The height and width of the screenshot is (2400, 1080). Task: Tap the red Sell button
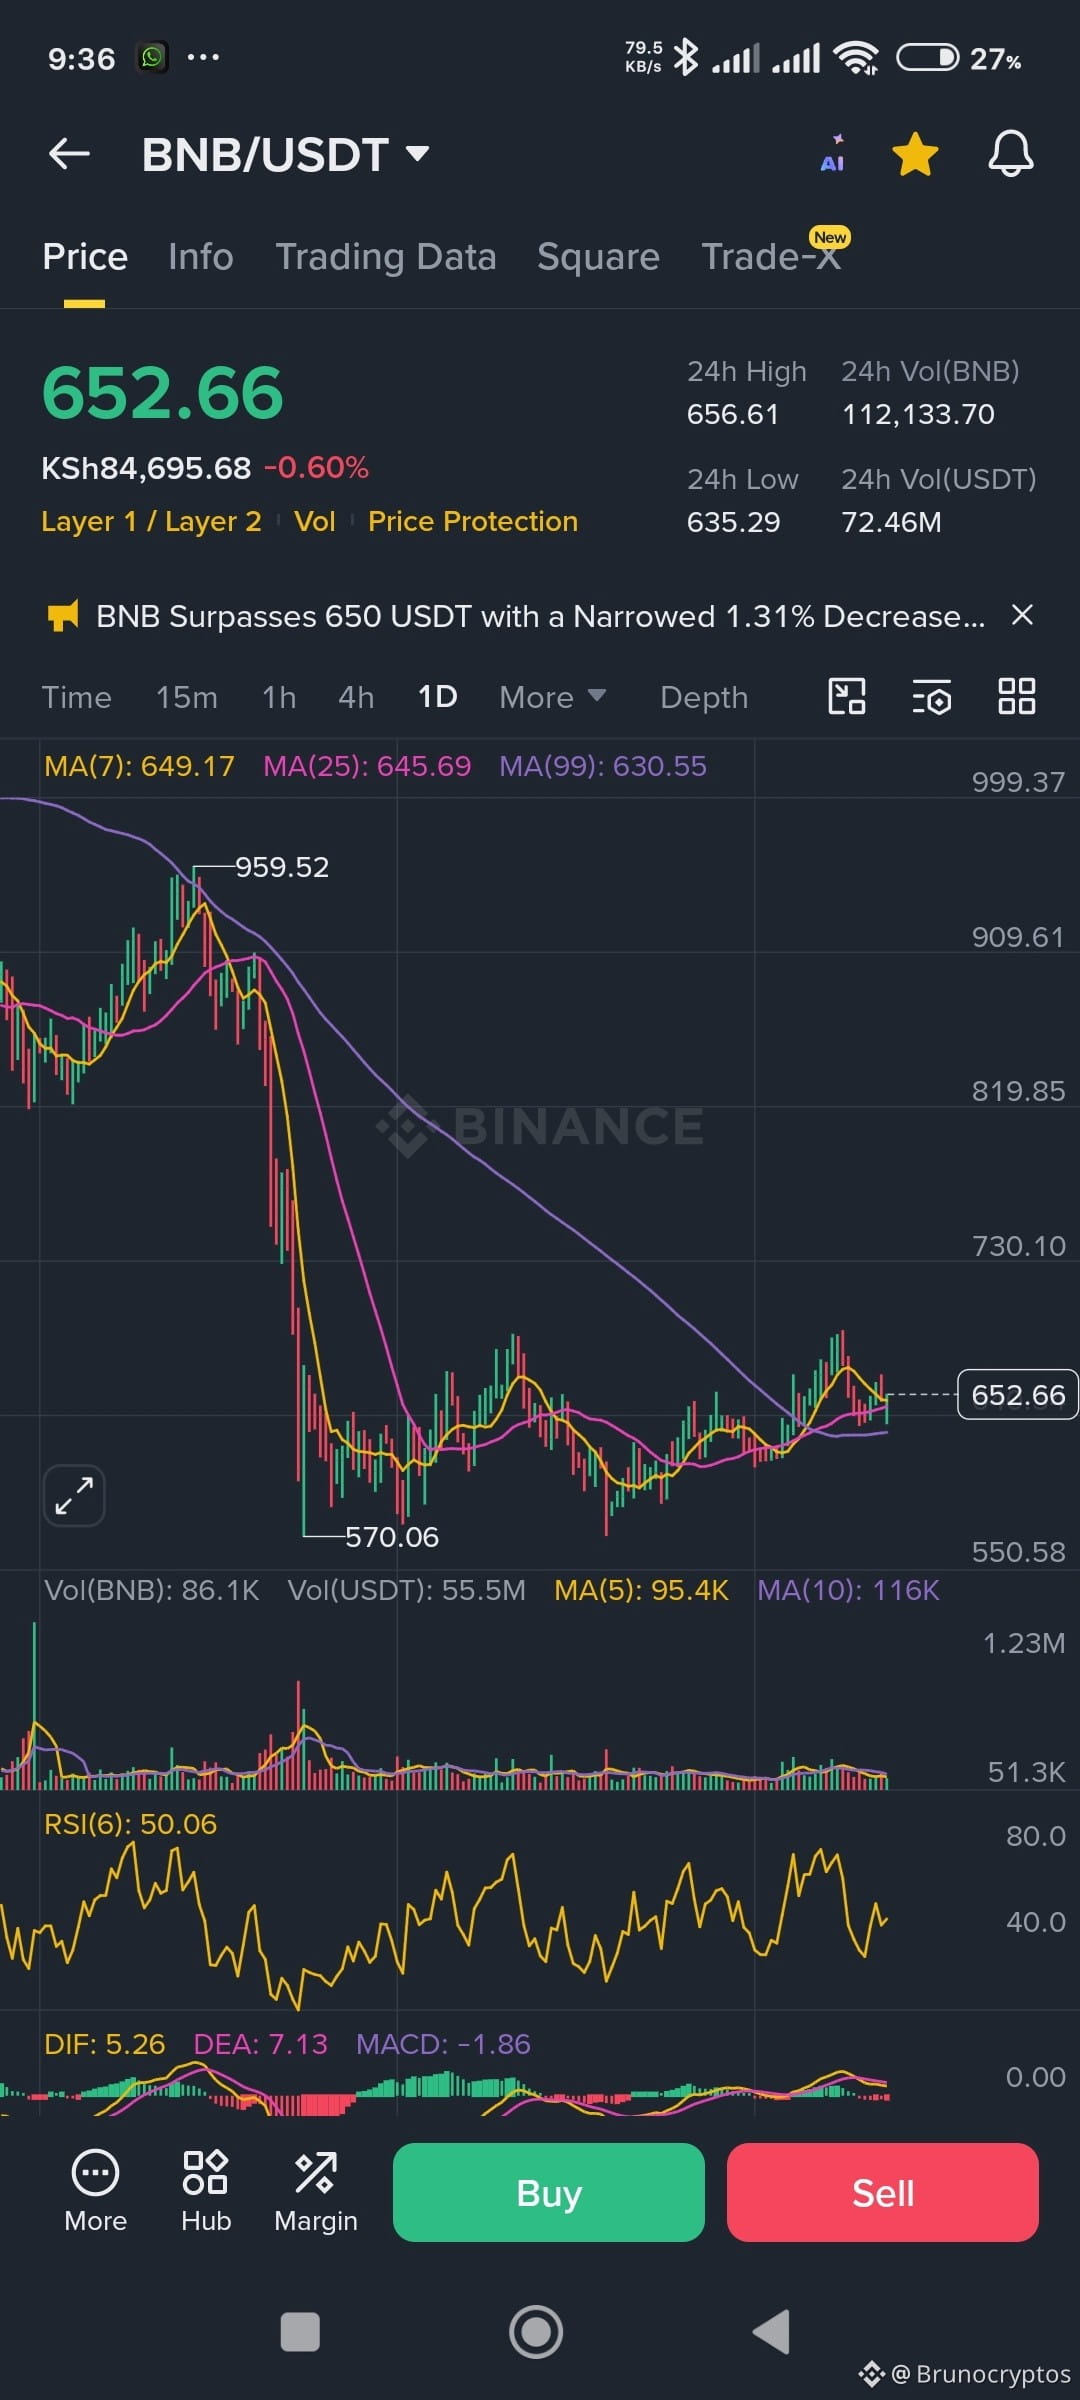pos(883,2192)
